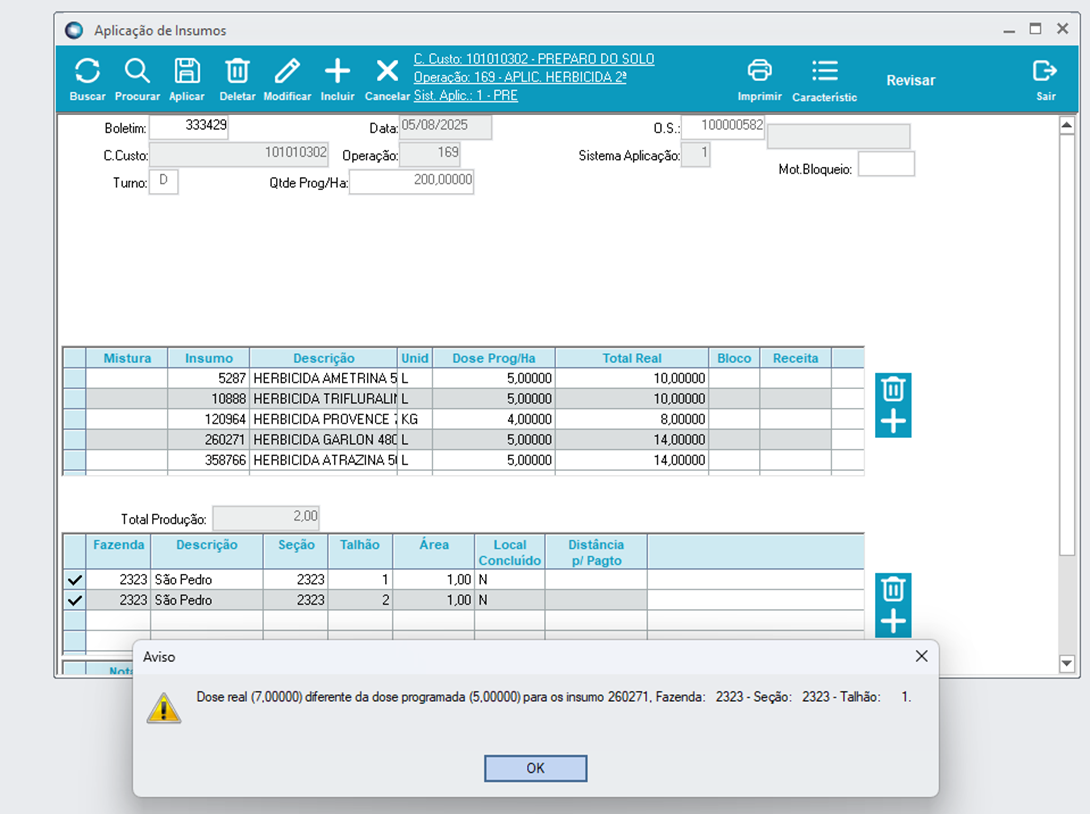
Task: Click Total Real 8,00000 cell
Action: 632,419
